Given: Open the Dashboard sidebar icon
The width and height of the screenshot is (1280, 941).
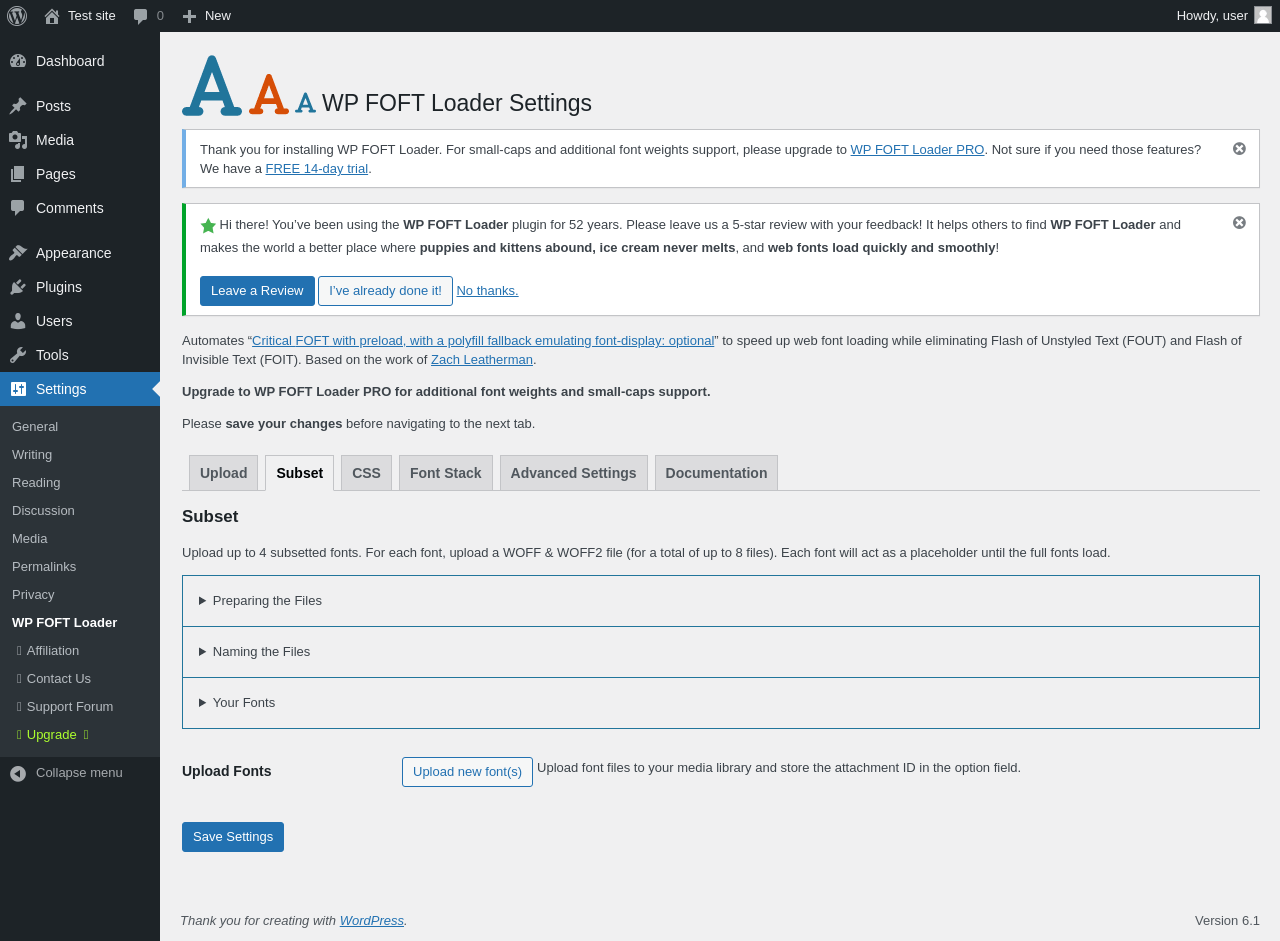Looking at the screenshot, I should click(x=18, y=61).
